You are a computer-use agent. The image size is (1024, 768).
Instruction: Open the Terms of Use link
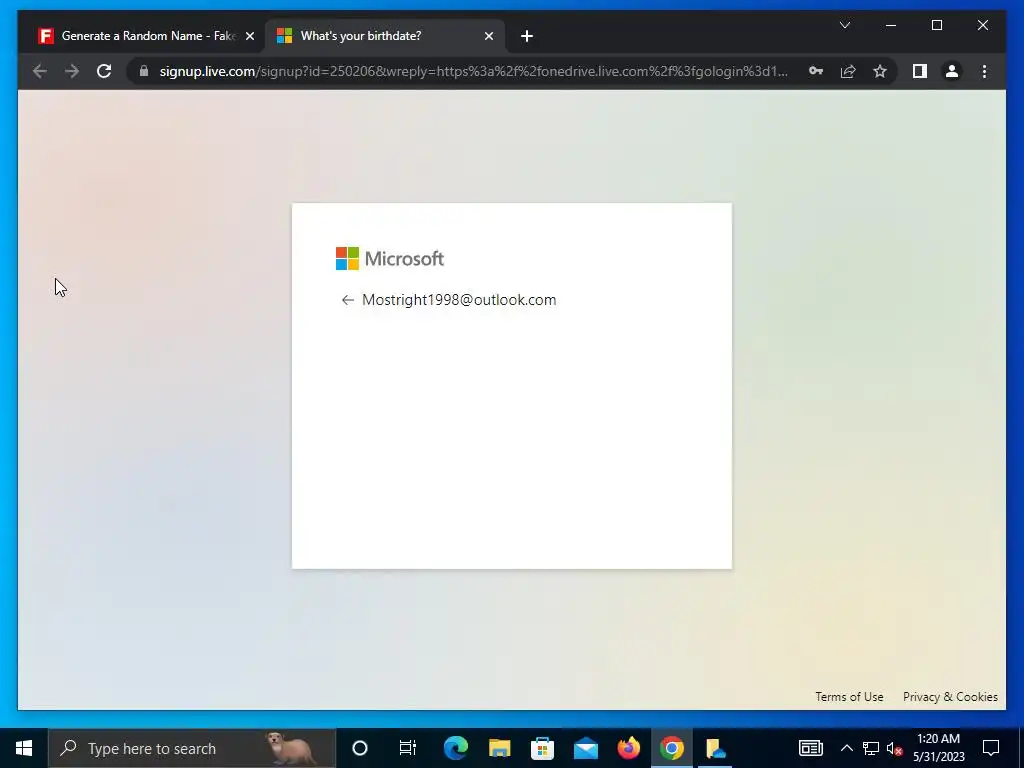(x=849, y=697)
